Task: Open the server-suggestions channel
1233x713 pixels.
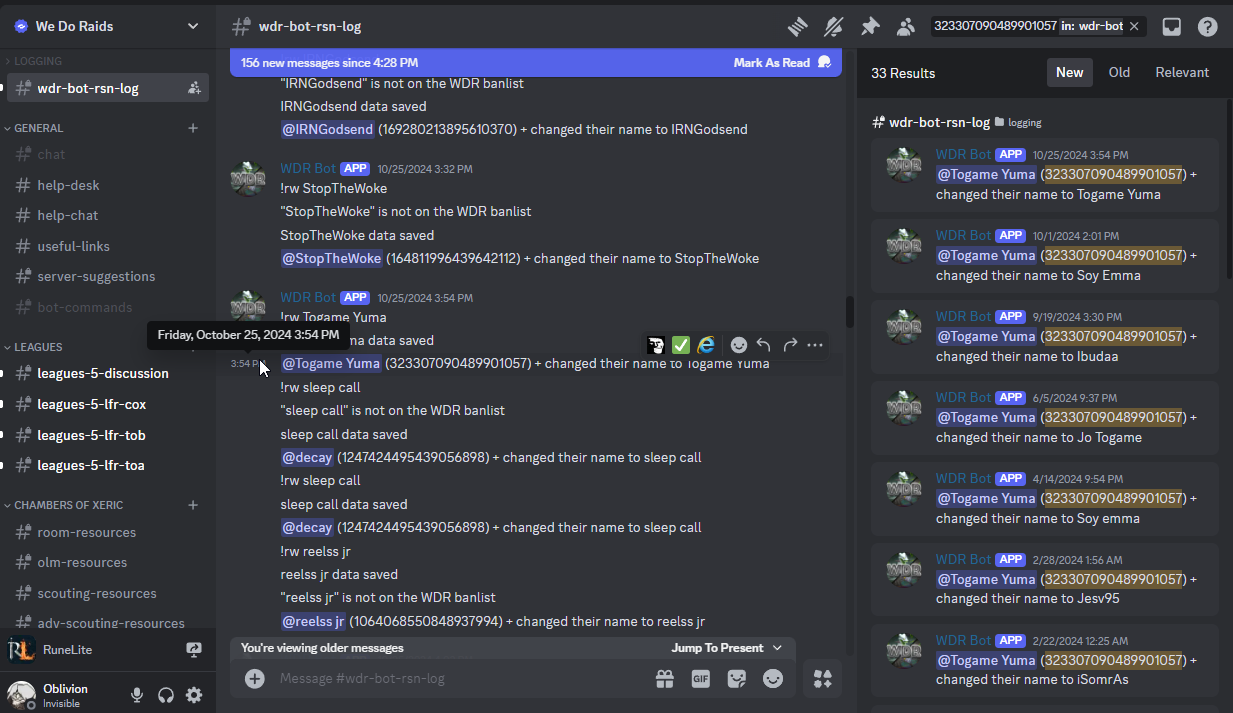Action: point(108,276)
